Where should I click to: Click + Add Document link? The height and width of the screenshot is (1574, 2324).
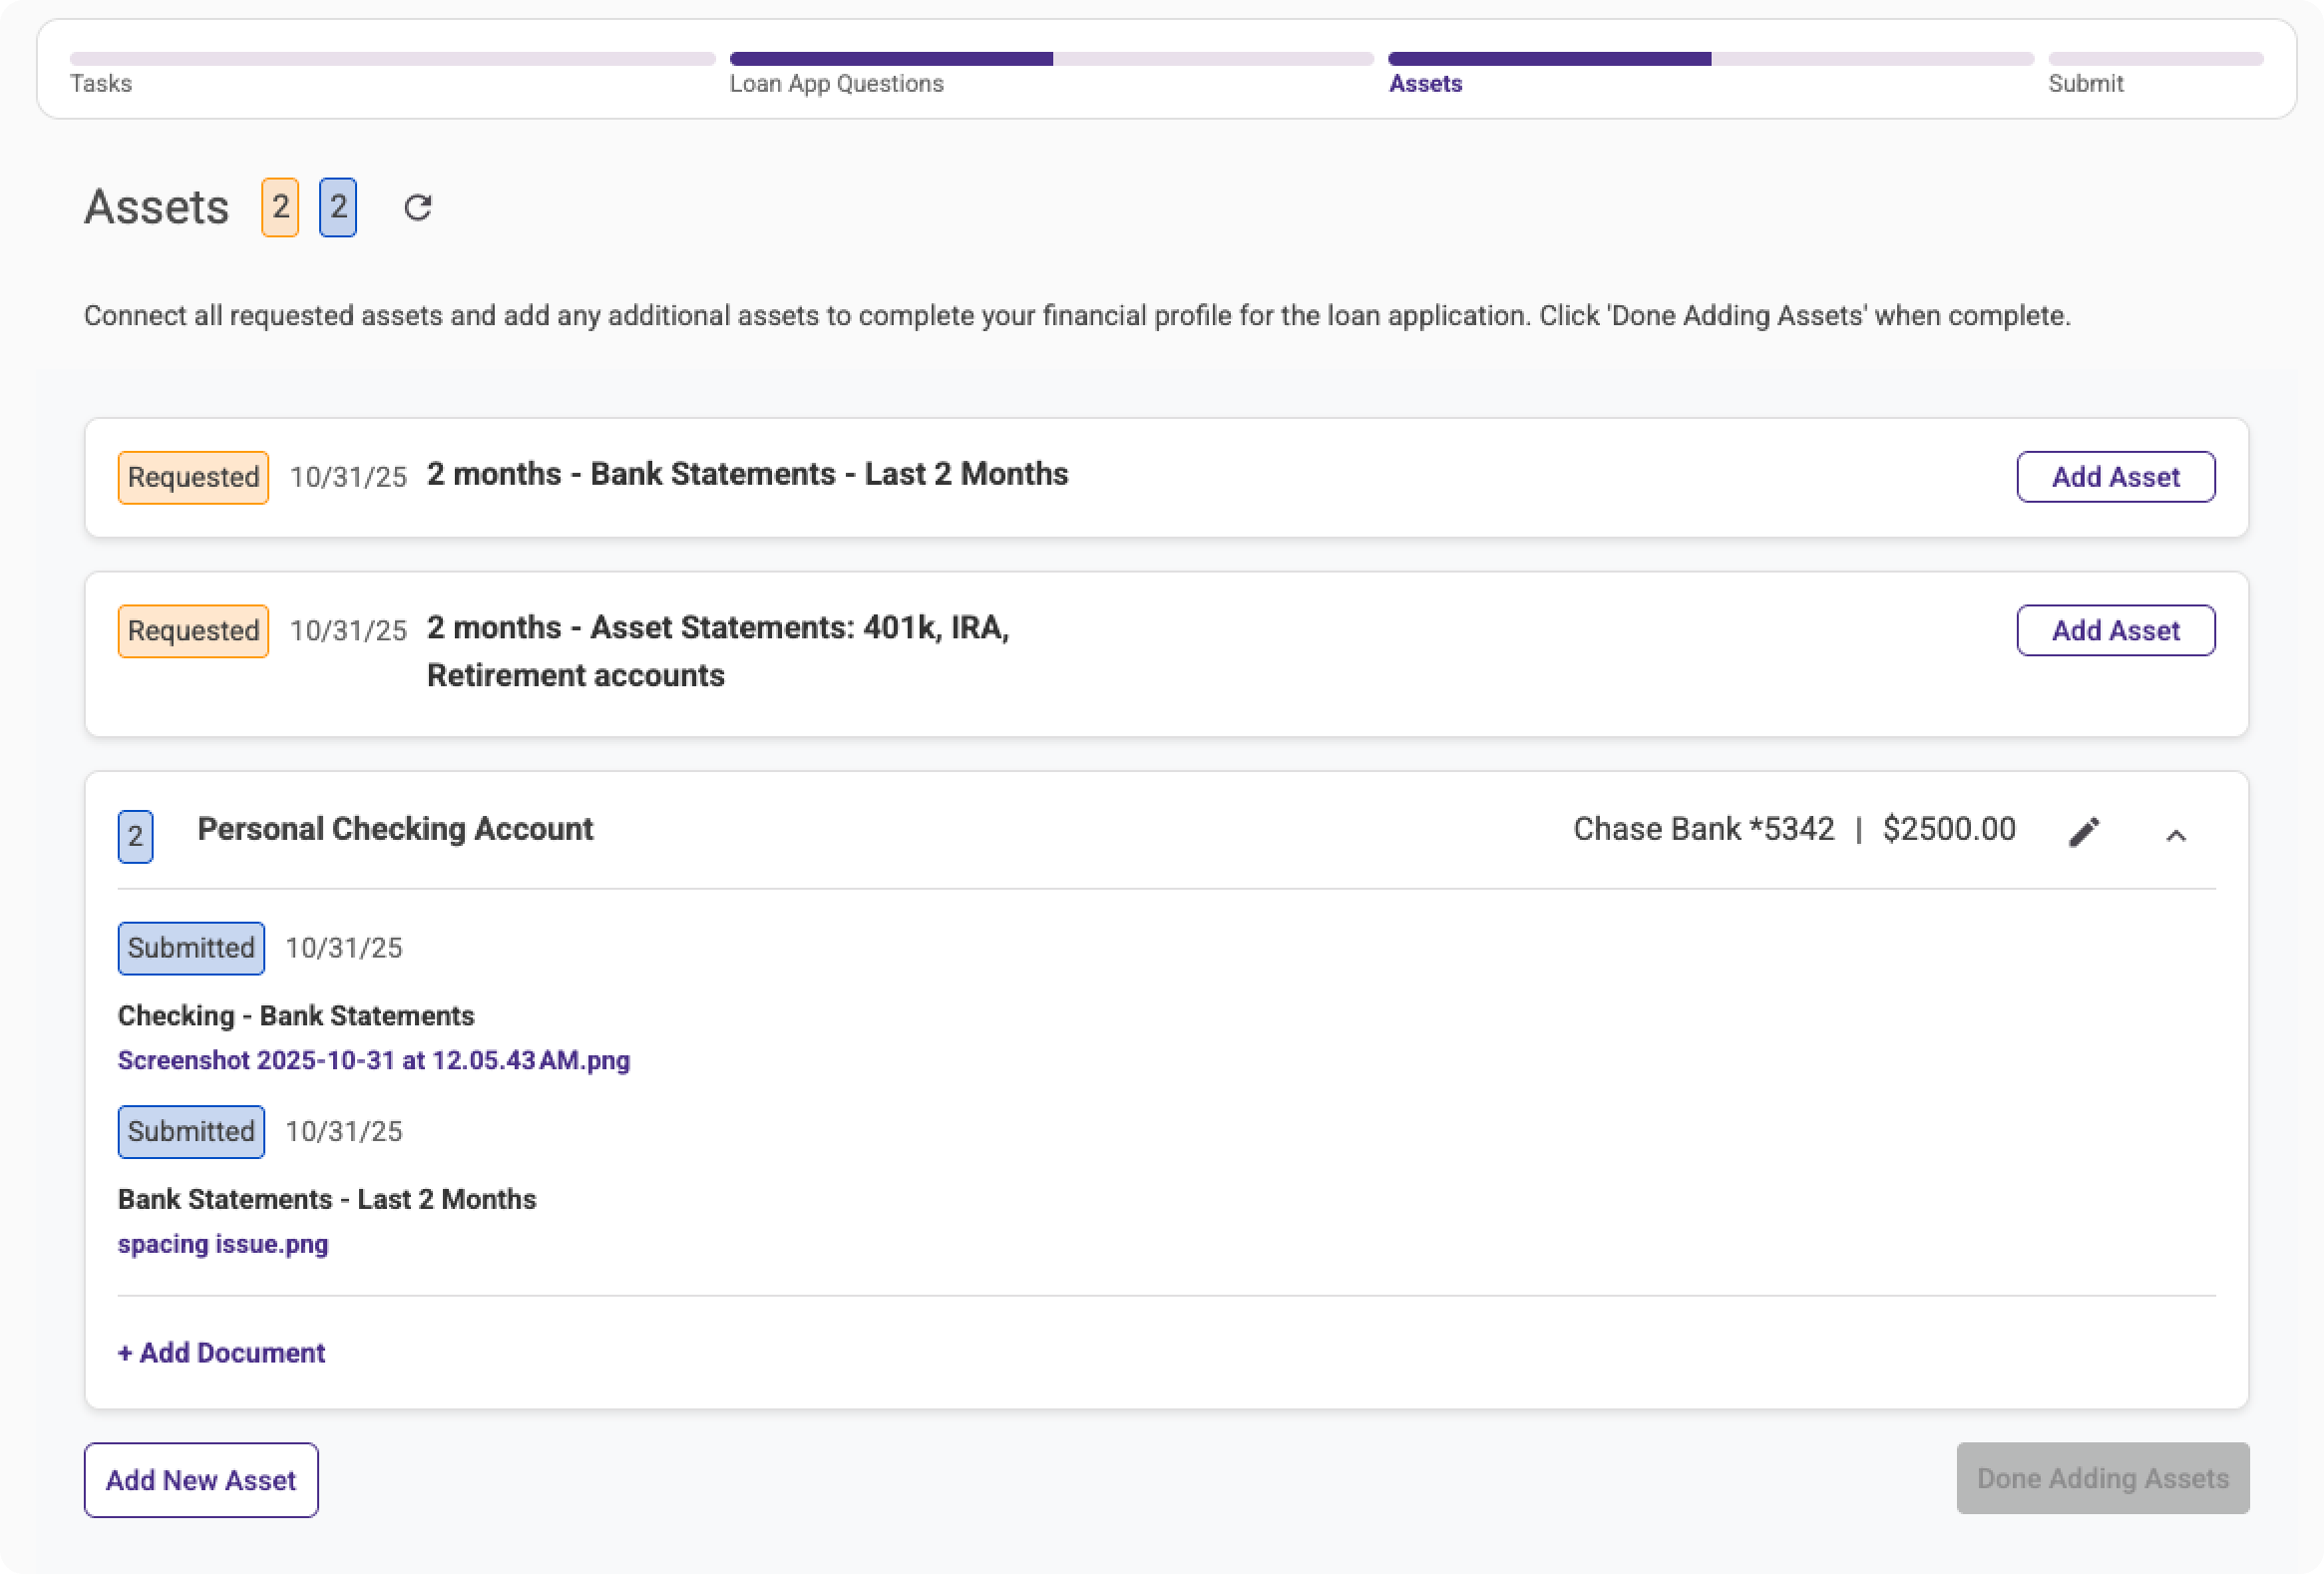click(222, 1353)
